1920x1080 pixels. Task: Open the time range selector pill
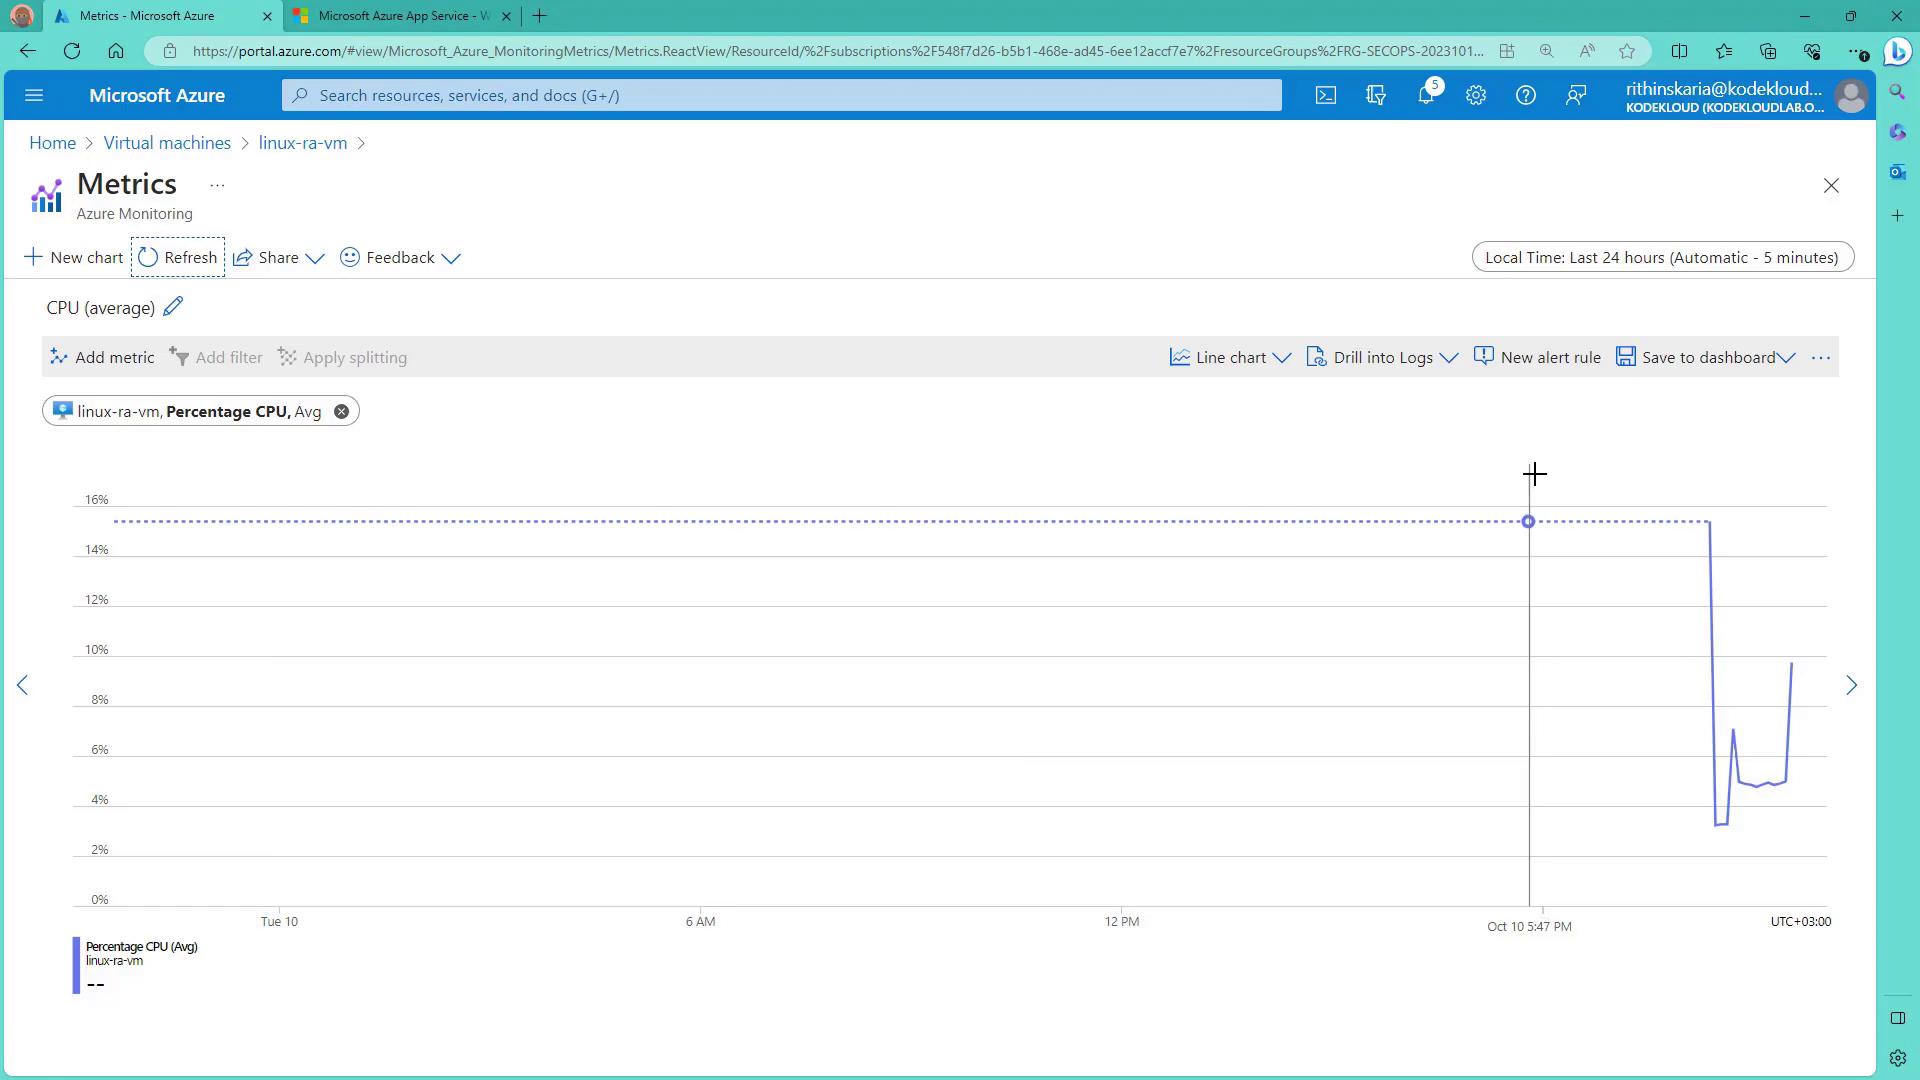click(1662, 257)
